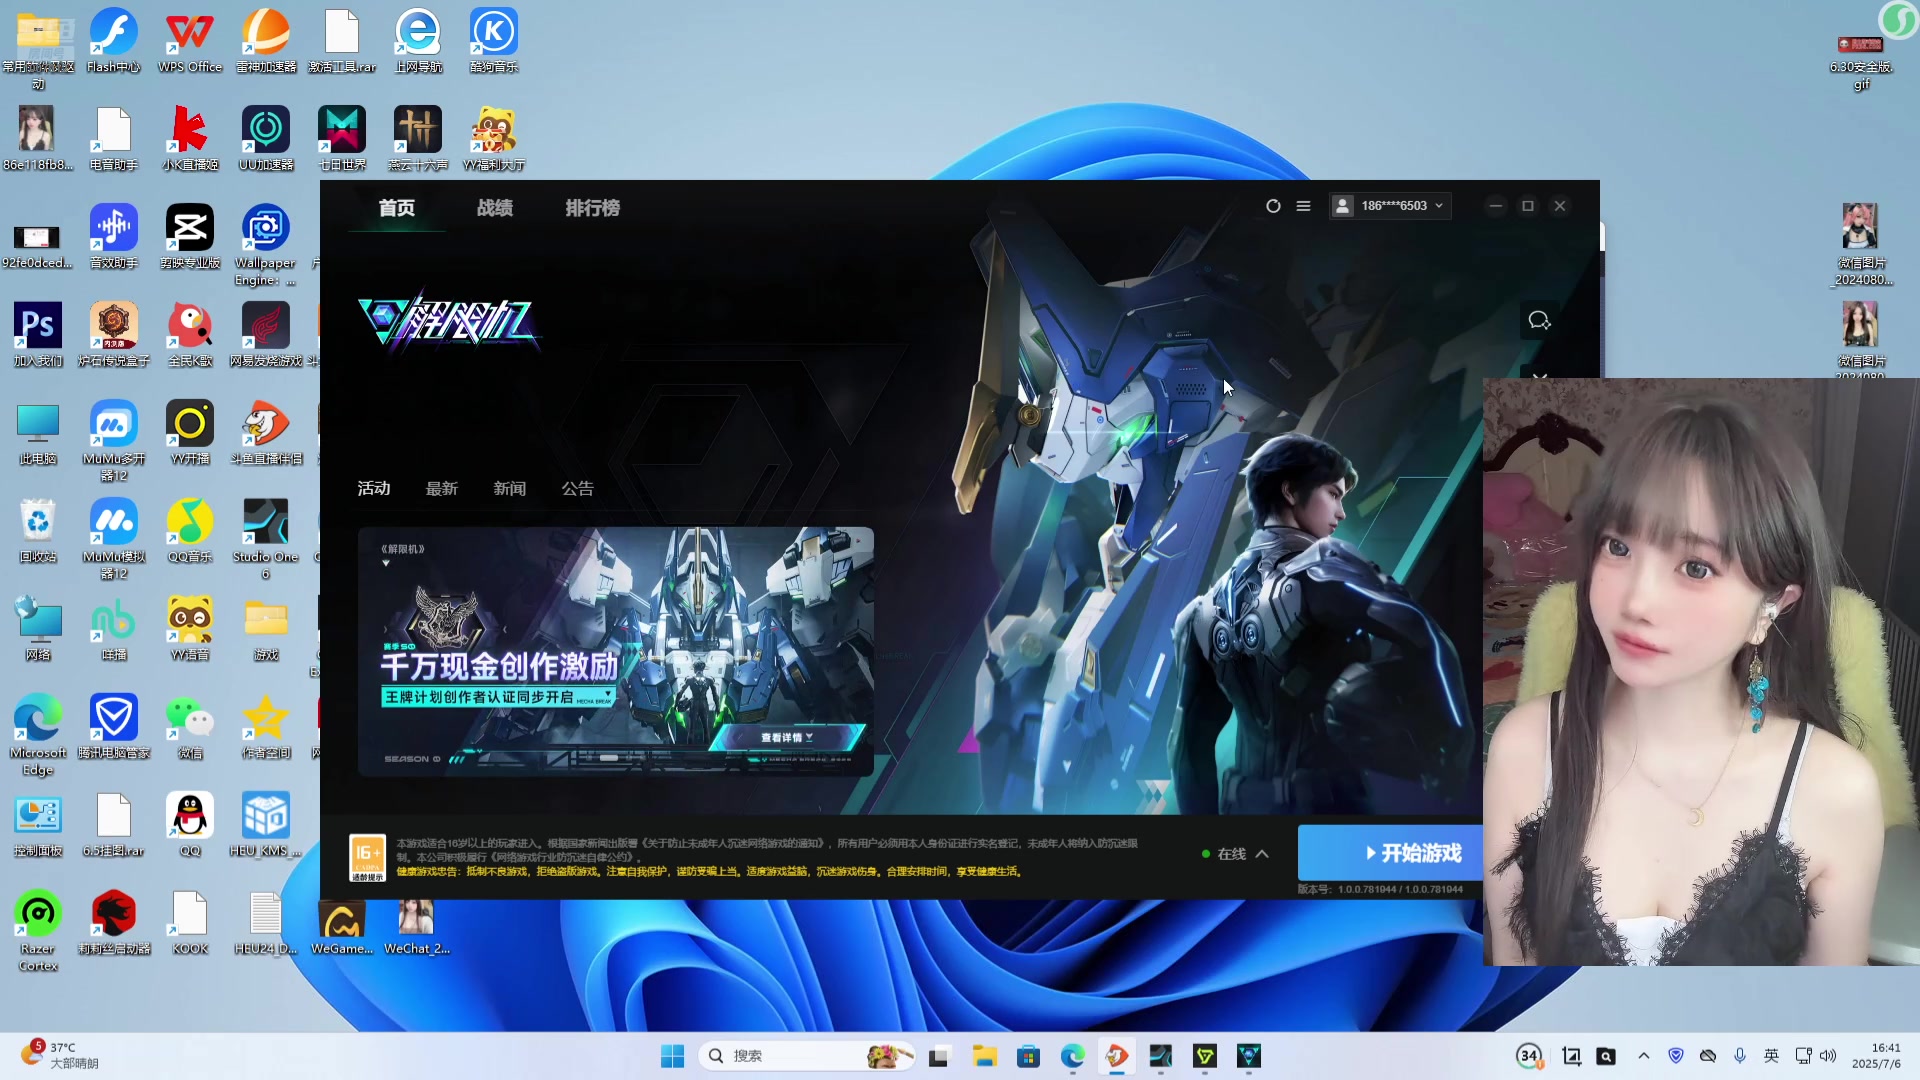Open UU加速器 desktop icon

click(266, 140)
